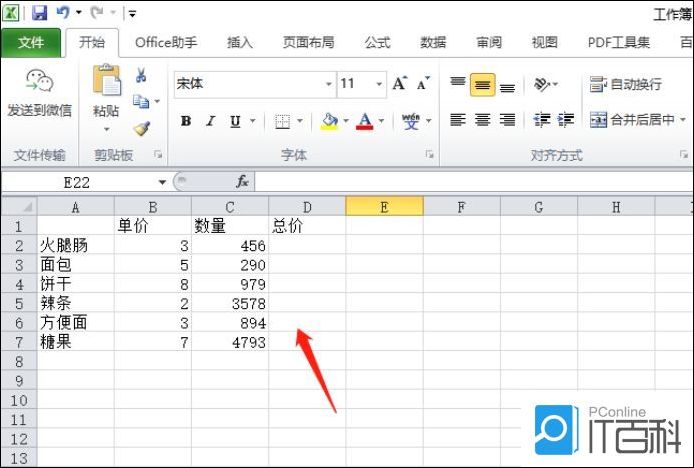Open the 字体 dialog launcher
Viewport: 694px width, 468px height.
click(x=429, y=154)
